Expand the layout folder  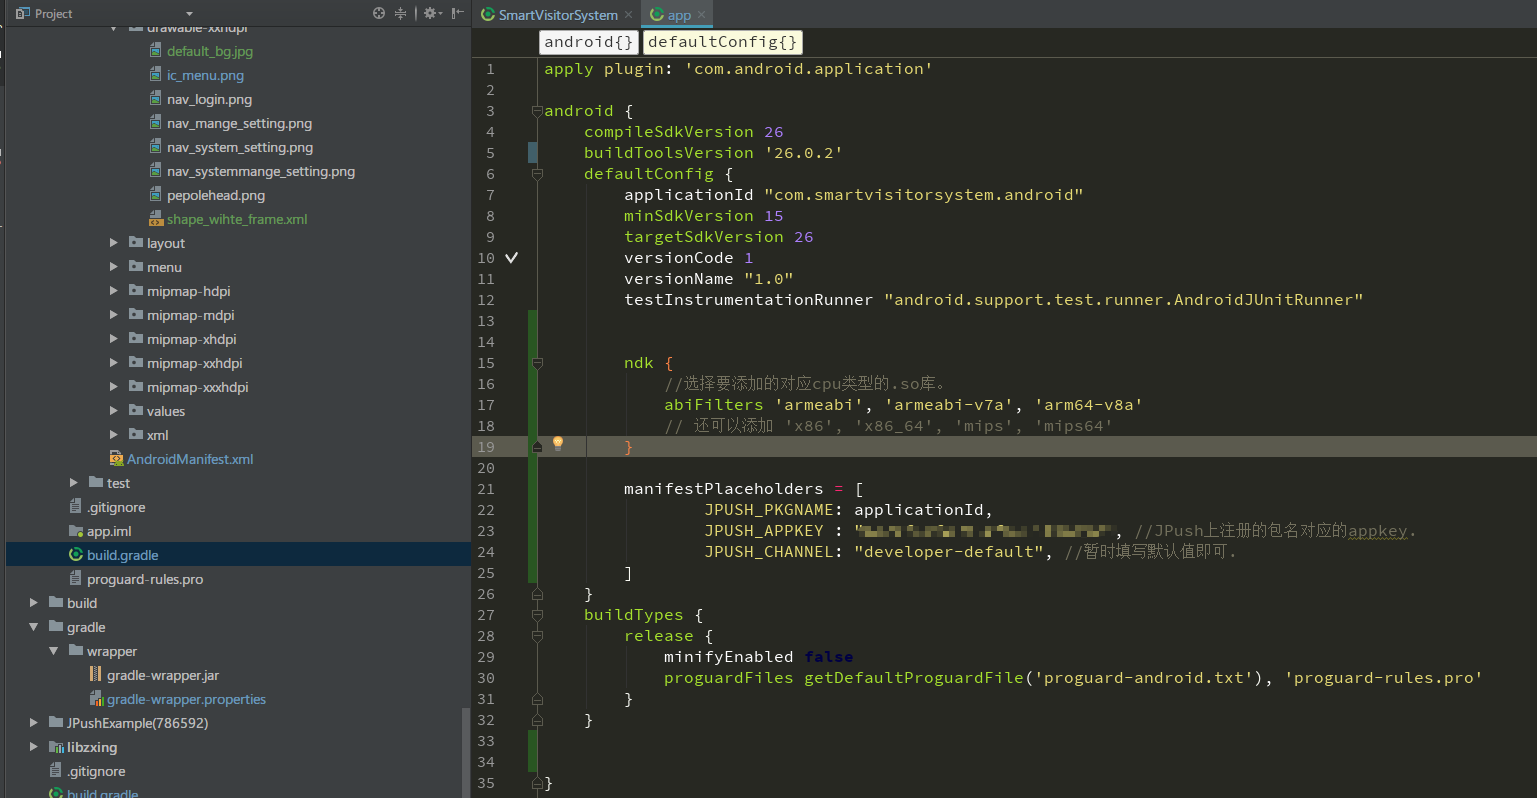(113, 243)
